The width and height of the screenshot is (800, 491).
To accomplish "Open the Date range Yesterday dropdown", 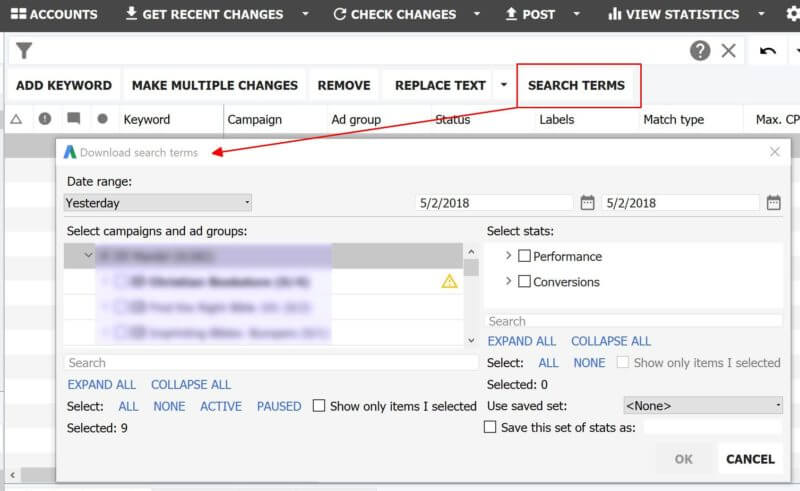I will point(158,203).
